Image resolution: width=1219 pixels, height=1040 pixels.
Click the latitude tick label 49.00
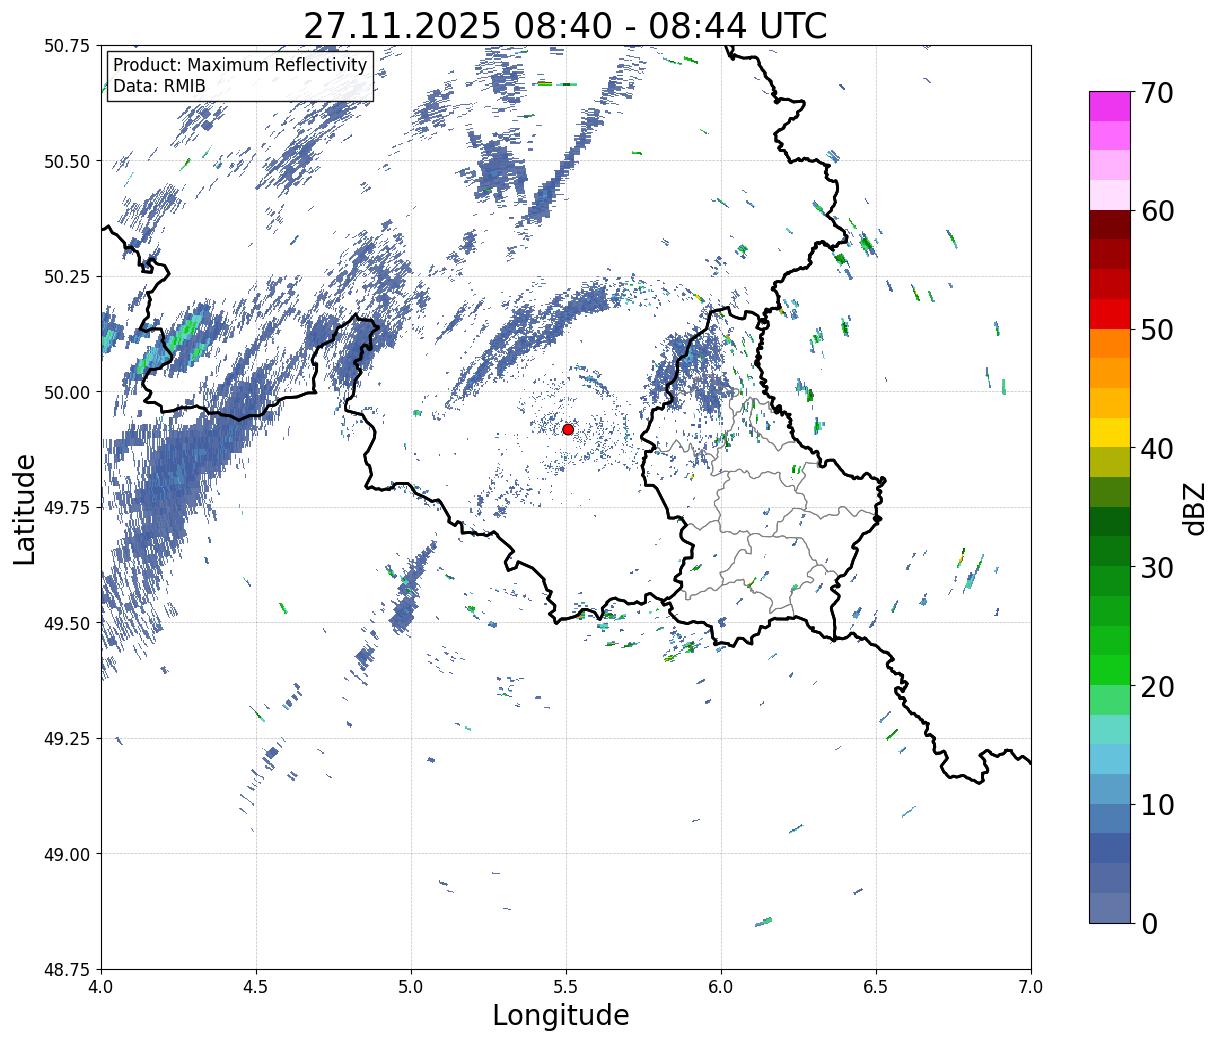[x=67, y=854]
